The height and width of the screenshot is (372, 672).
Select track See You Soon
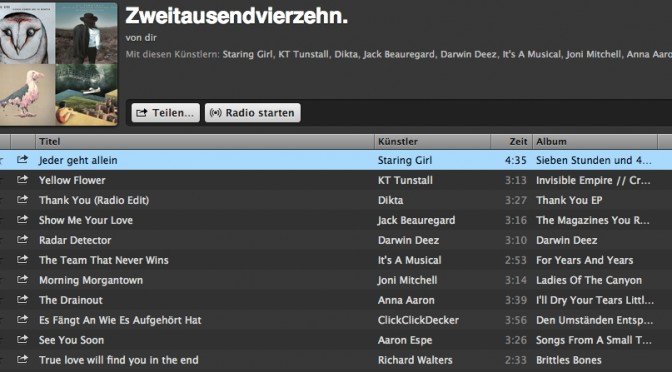click(x=71, y=340)
